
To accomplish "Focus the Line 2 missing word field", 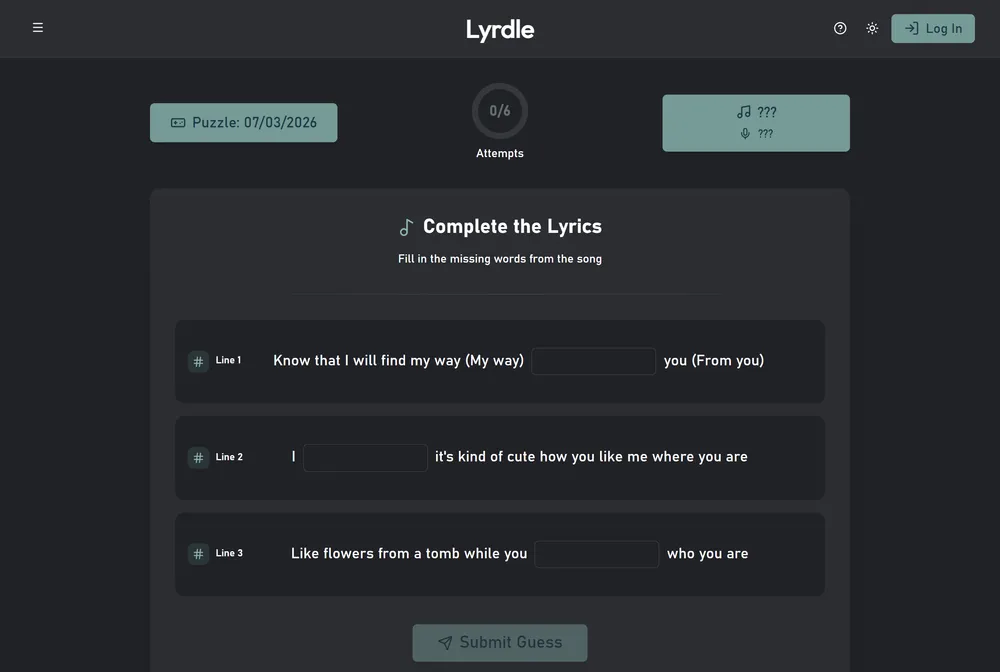I will pyautogui.click(x=365, y=458).
